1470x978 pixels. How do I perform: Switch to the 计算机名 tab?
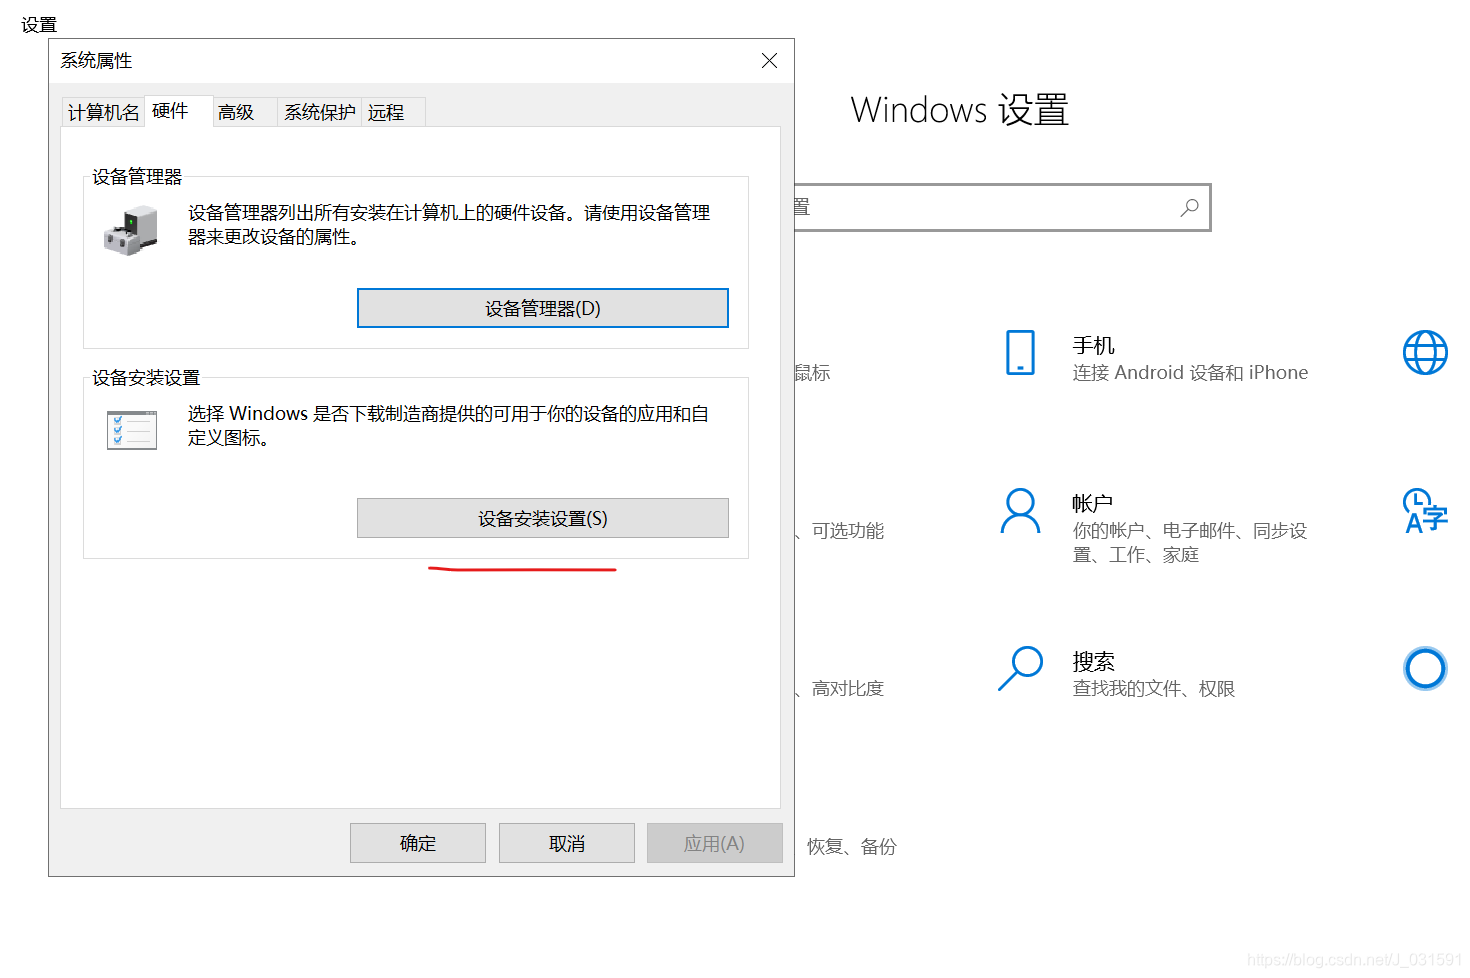[103, 112]
